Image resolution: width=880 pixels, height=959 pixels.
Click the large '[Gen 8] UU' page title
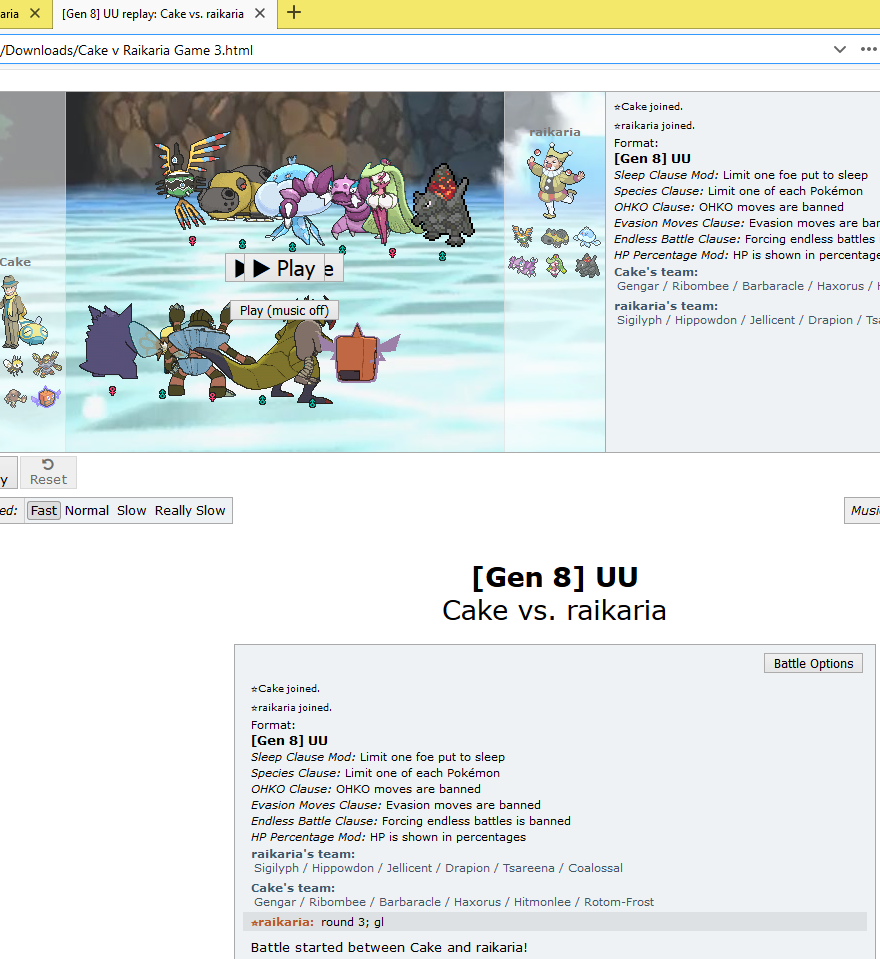coord(555,577)
